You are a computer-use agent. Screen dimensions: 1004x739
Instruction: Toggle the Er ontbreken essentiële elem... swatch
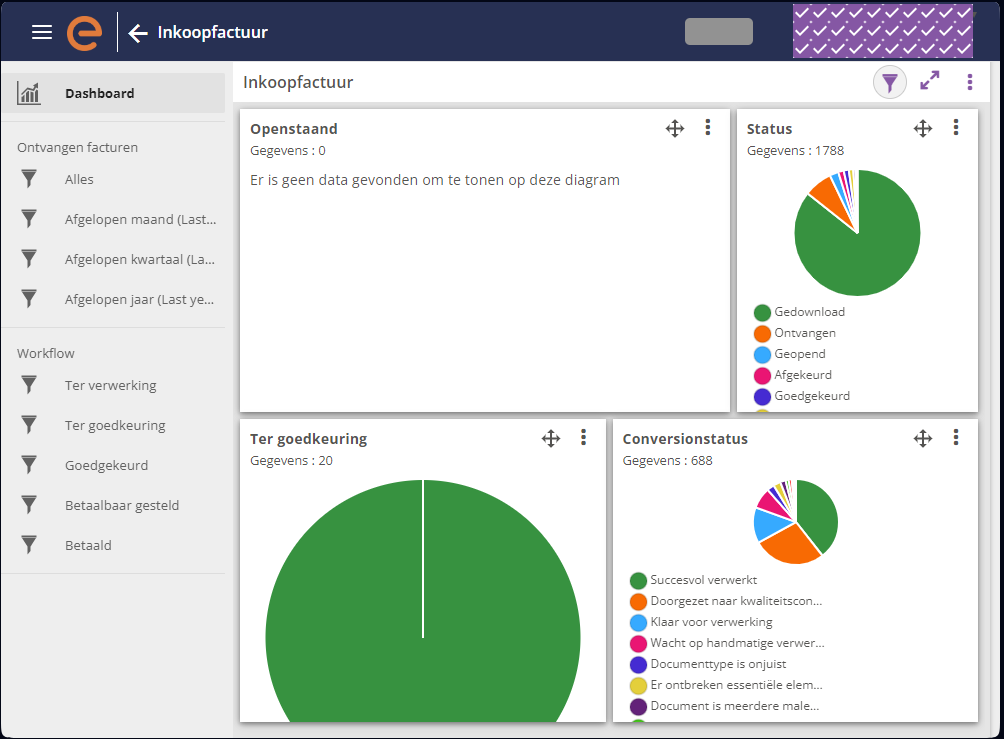(638, 686)
